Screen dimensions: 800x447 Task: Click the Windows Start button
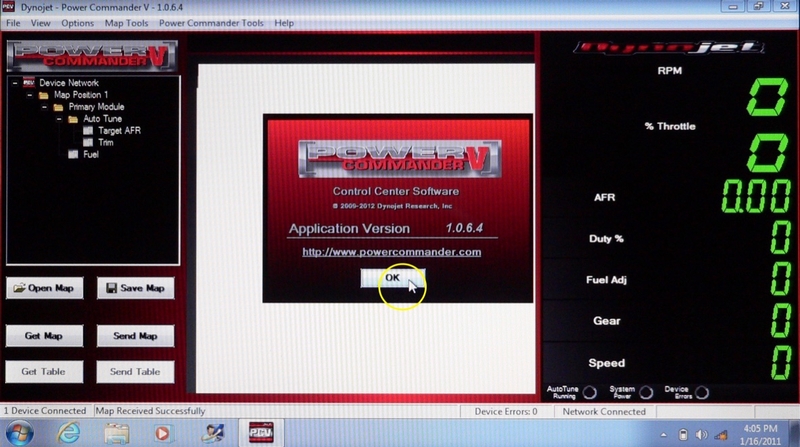(20, 432)
